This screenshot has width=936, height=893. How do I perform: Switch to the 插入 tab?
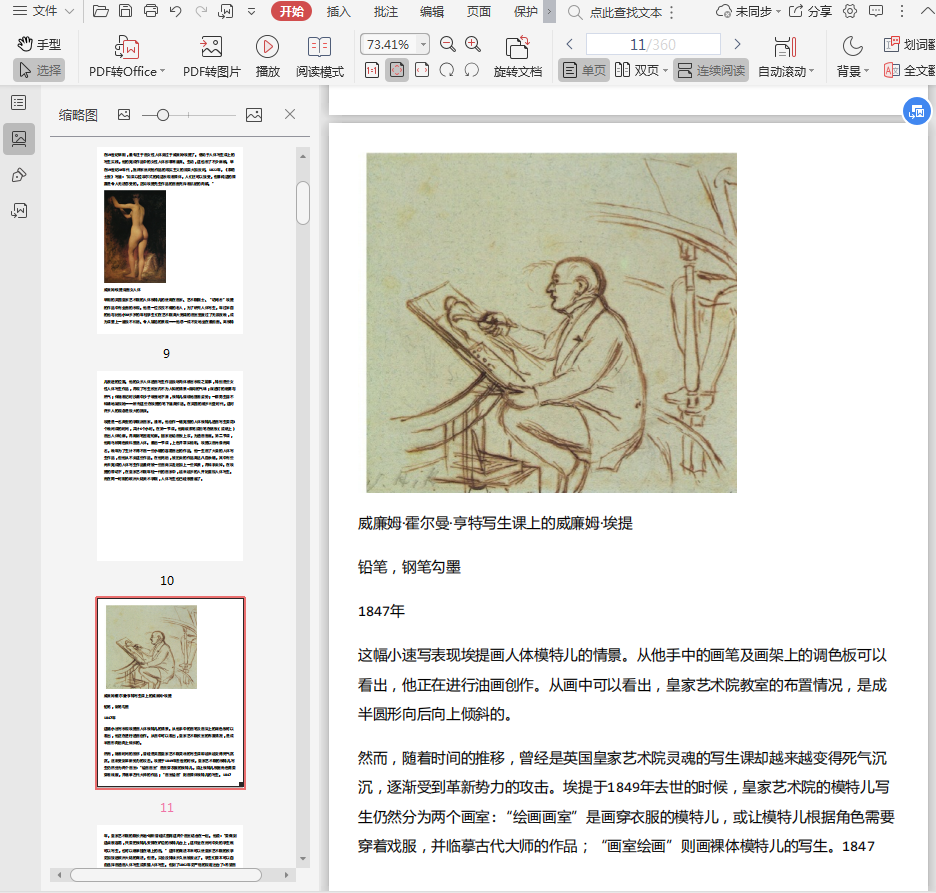click(338, 11)
